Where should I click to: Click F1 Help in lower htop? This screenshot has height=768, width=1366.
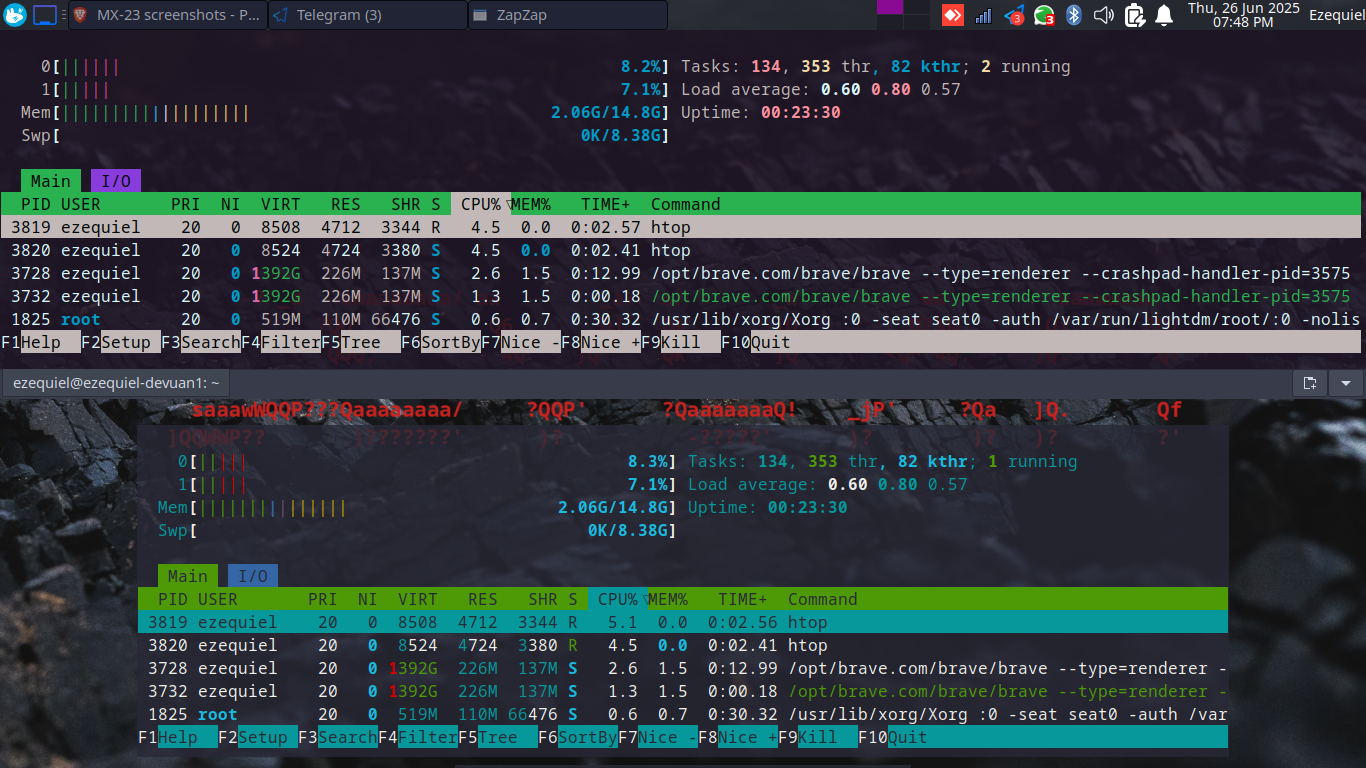click(178, 737)
